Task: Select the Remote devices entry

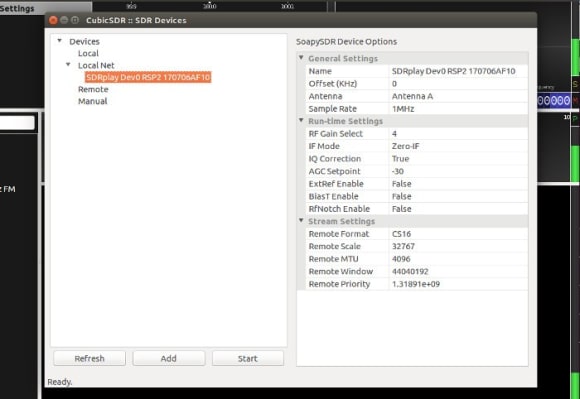Action: (x=93, y=89)
